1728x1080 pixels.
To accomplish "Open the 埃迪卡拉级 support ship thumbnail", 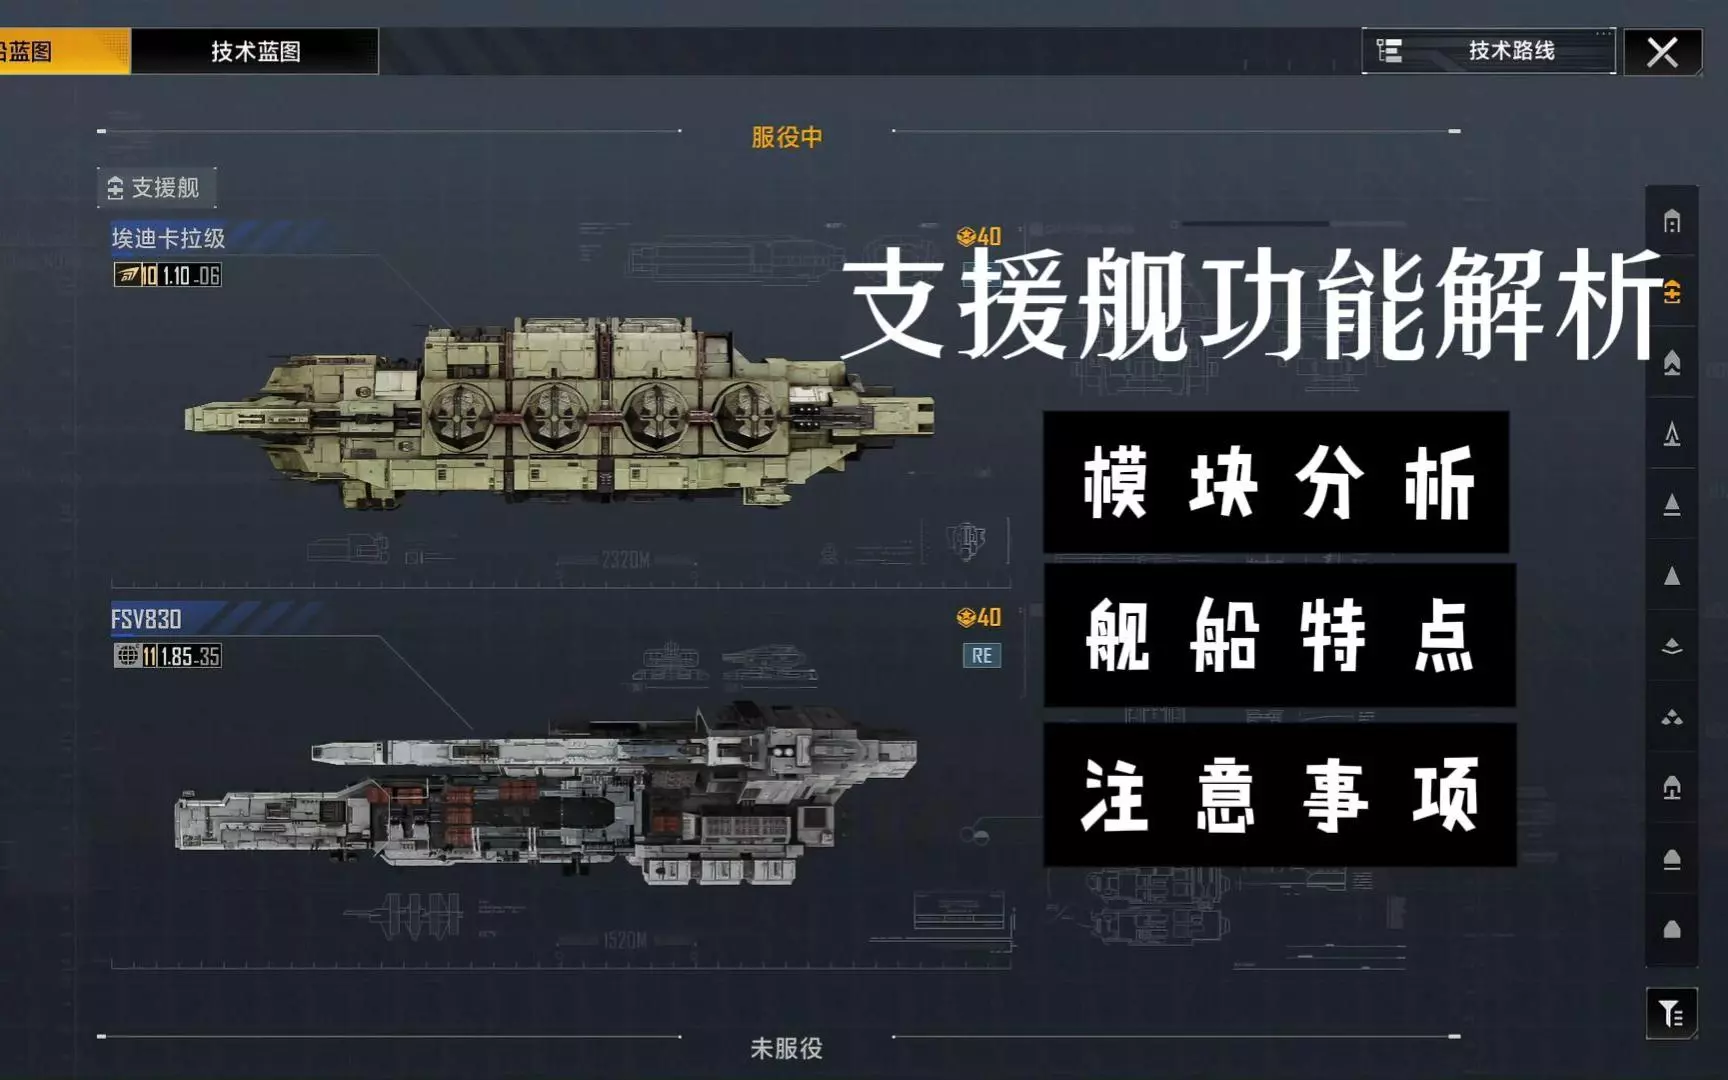I will [x=560, y=412].
